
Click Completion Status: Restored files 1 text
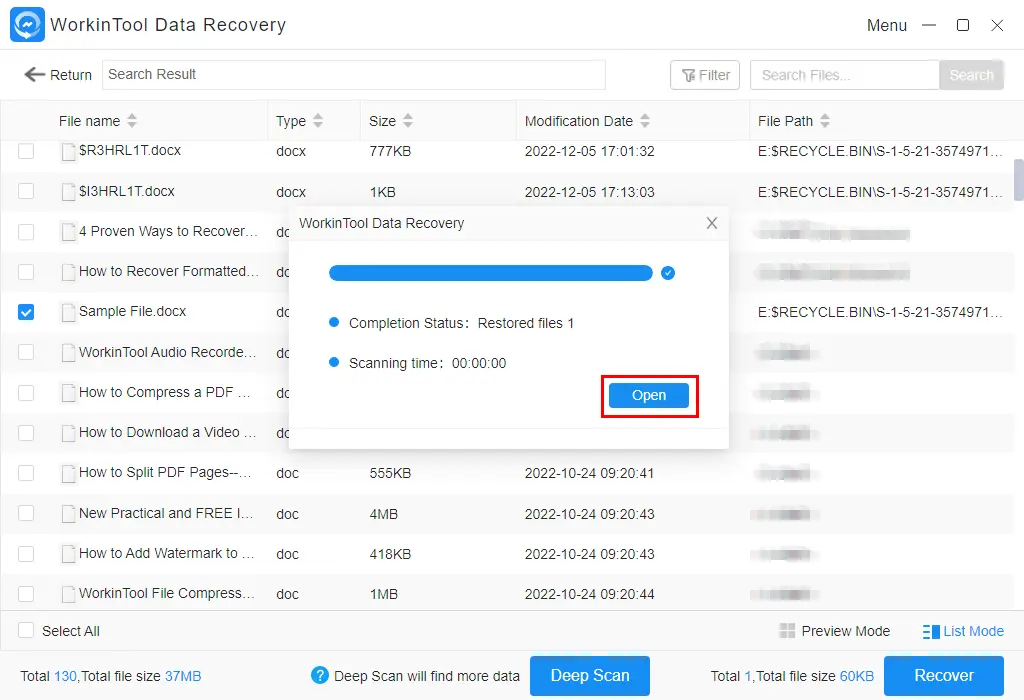pos(461,323)
